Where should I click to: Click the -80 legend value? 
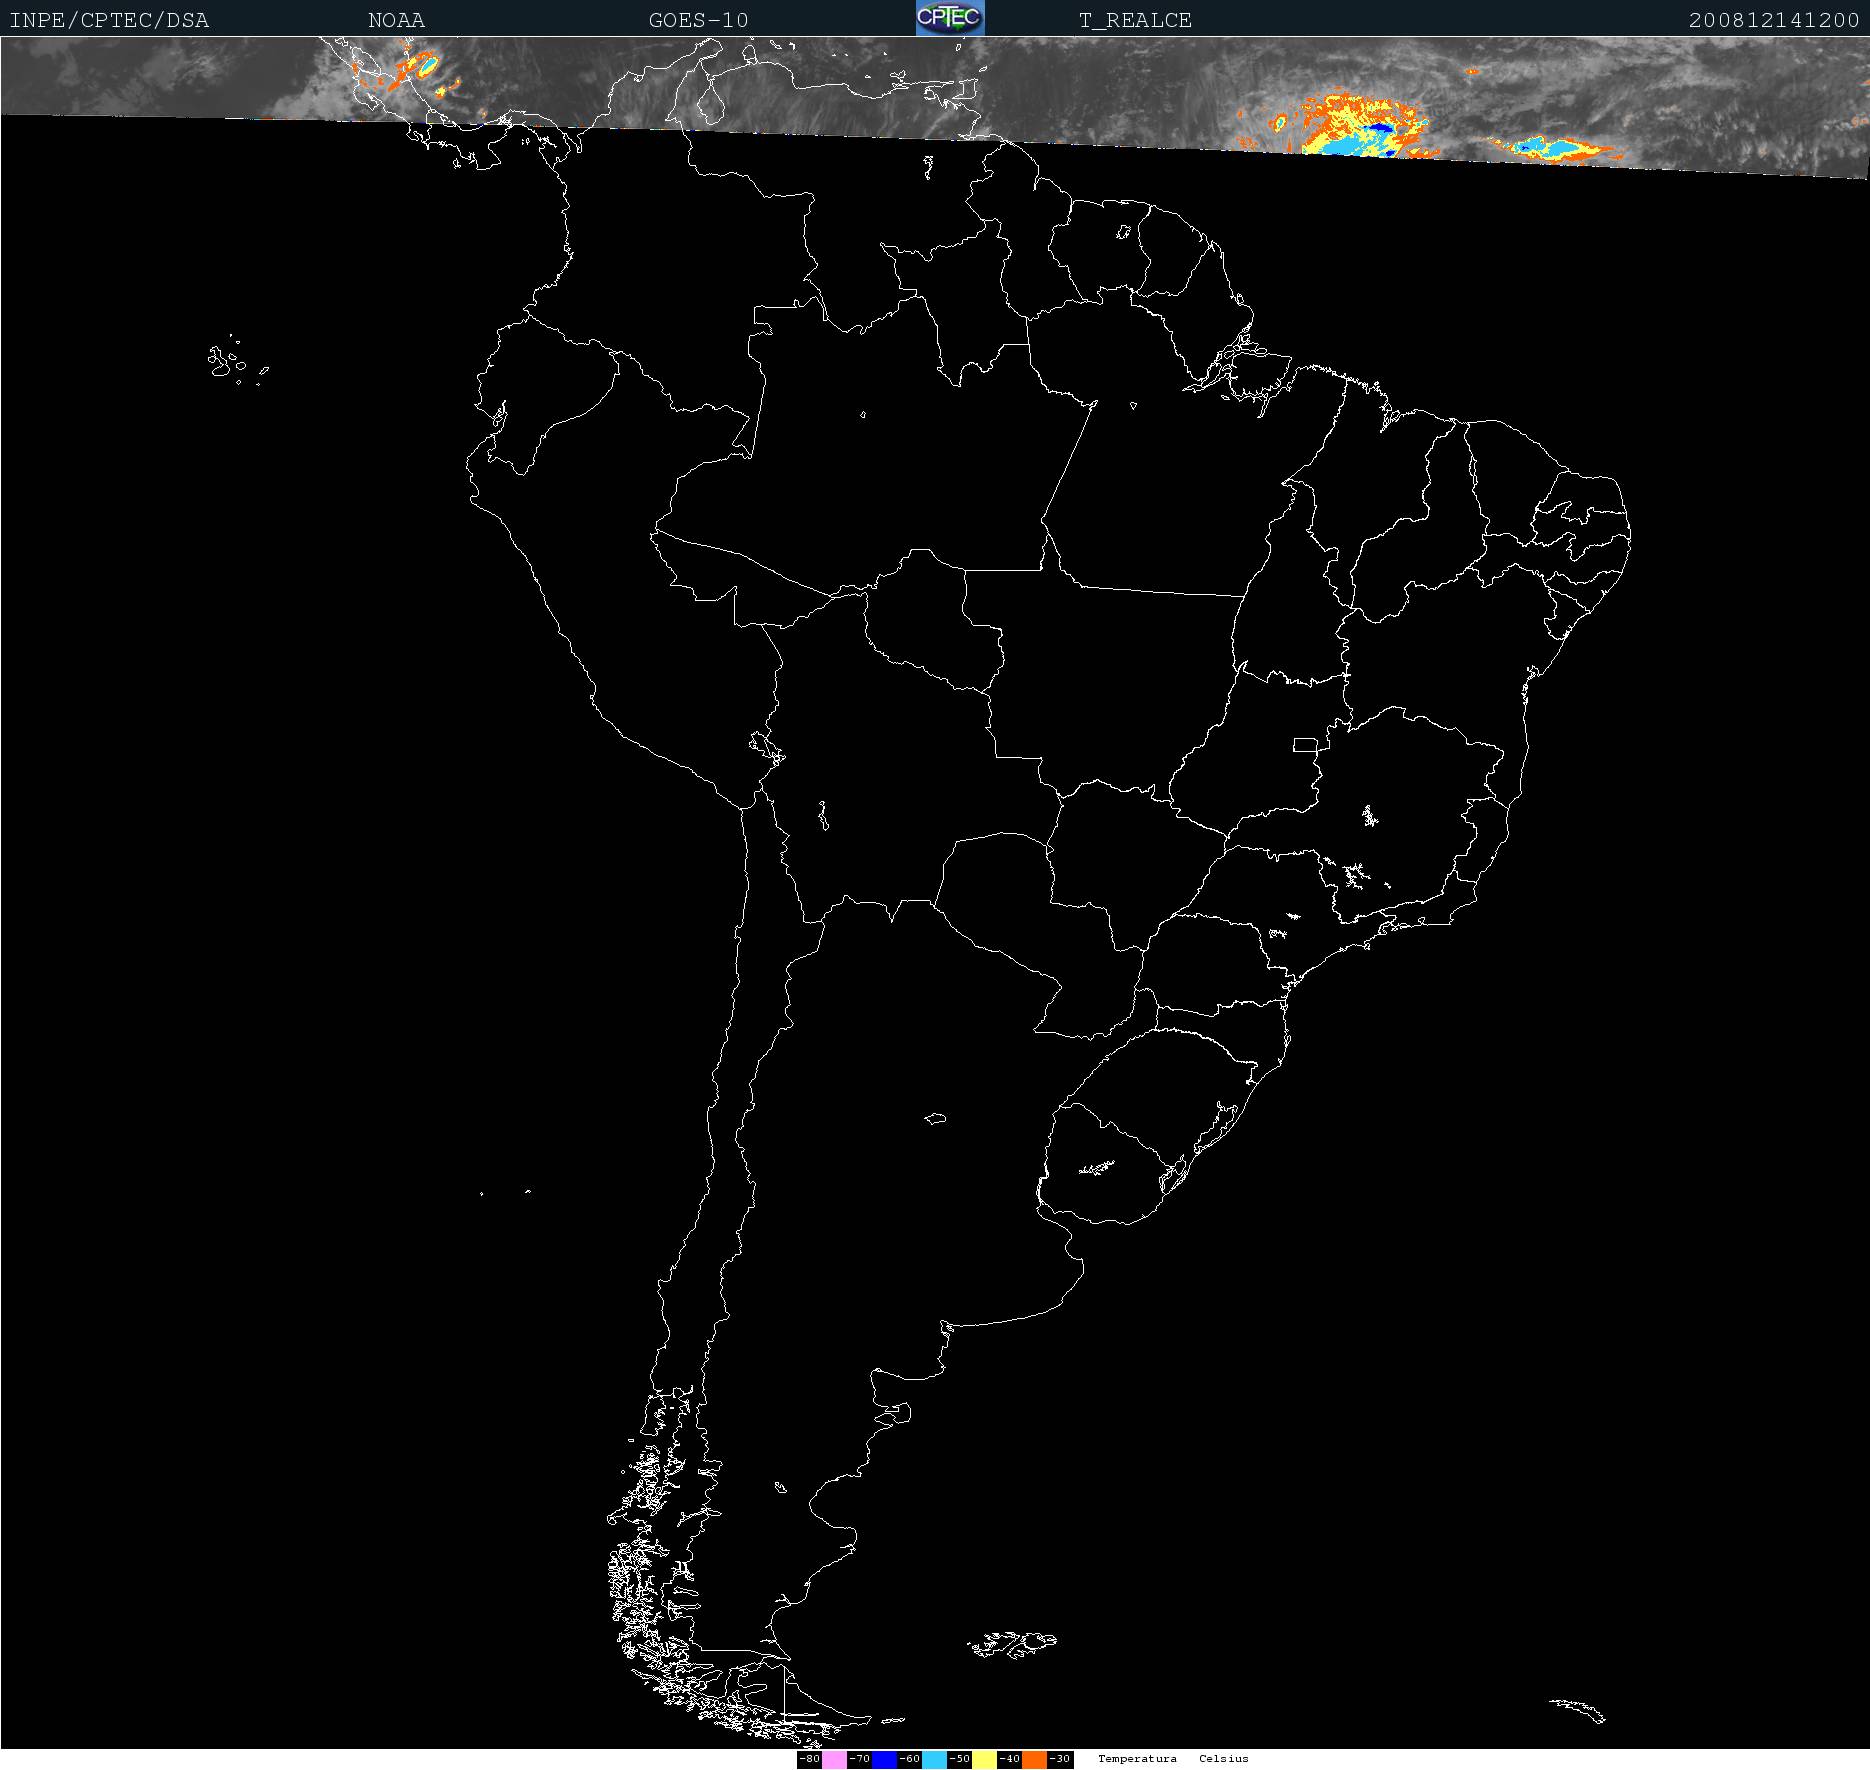(809, 1759)
